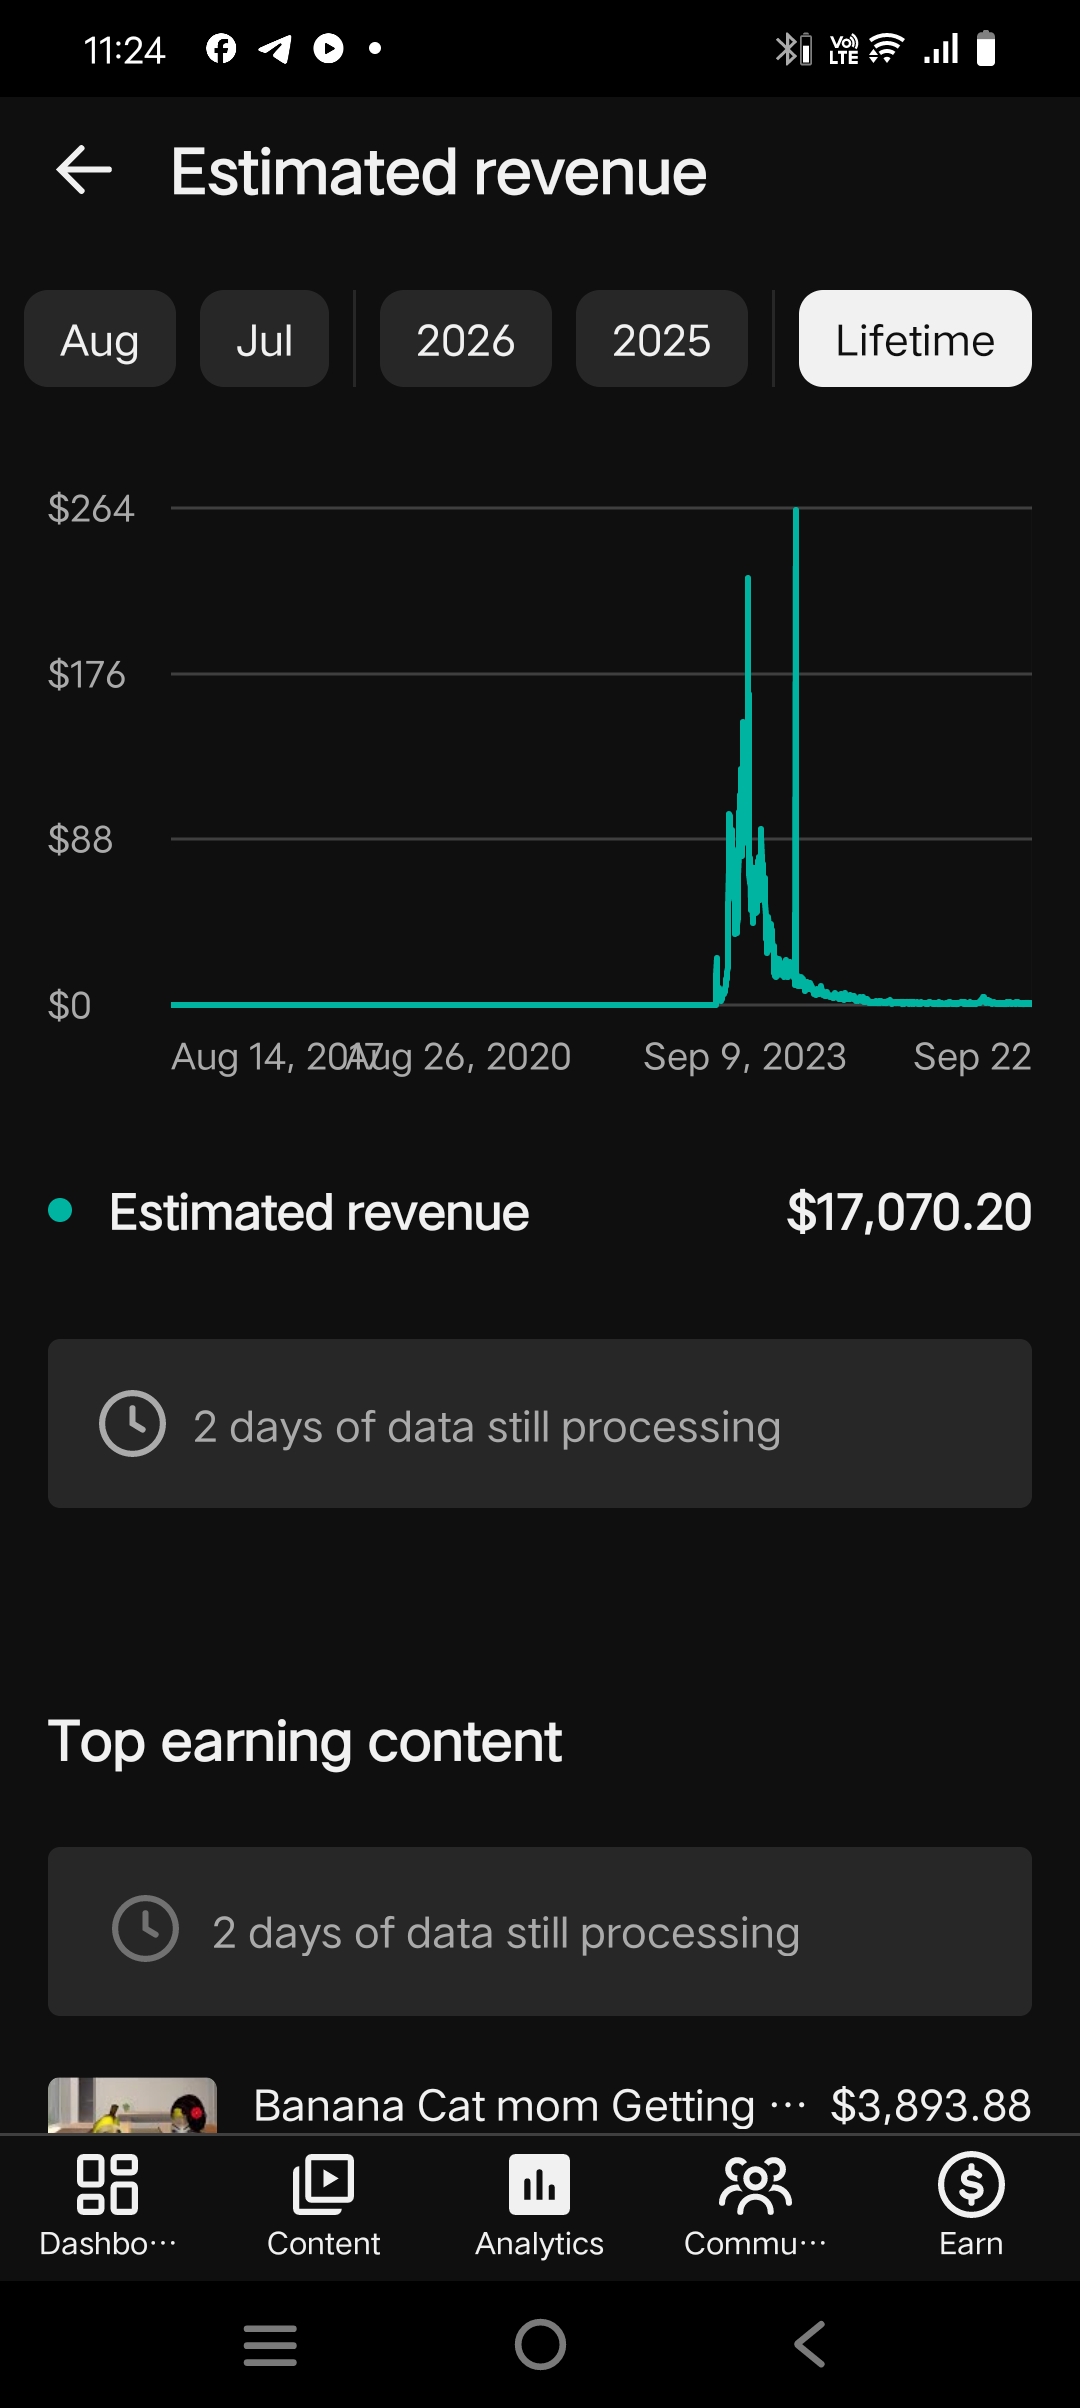This screenshot has height=2408, width=1080.
Task: Tap the clock icon in Top earning notice
Action: 145,1928
